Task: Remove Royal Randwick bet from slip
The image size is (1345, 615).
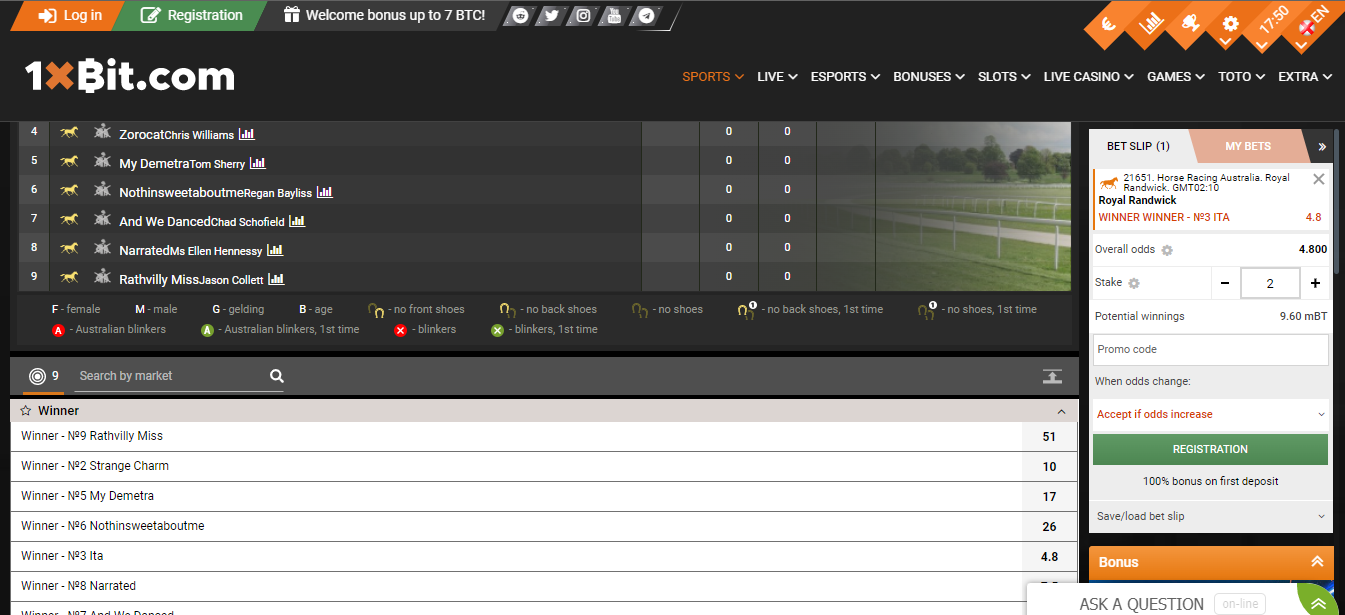Action: 1318,179
